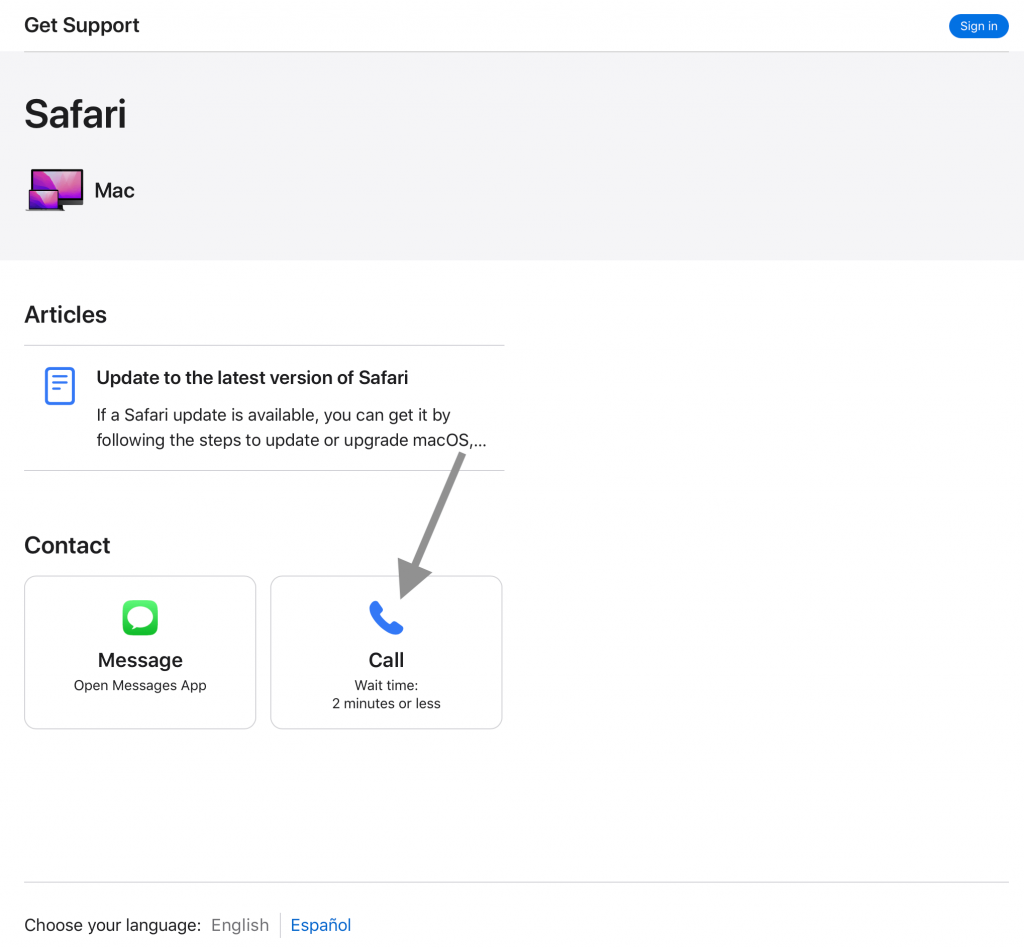Select the Mac device thumbnail image
Image resolution: width=1024 pixels, height=948 pixels.
point(56,189)
